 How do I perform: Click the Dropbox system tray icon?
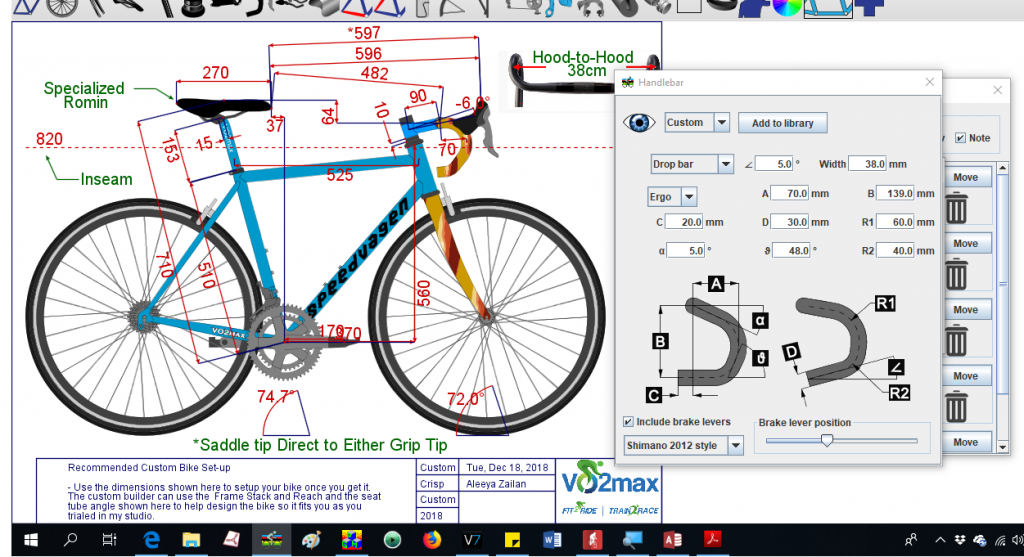click(959, 540)
